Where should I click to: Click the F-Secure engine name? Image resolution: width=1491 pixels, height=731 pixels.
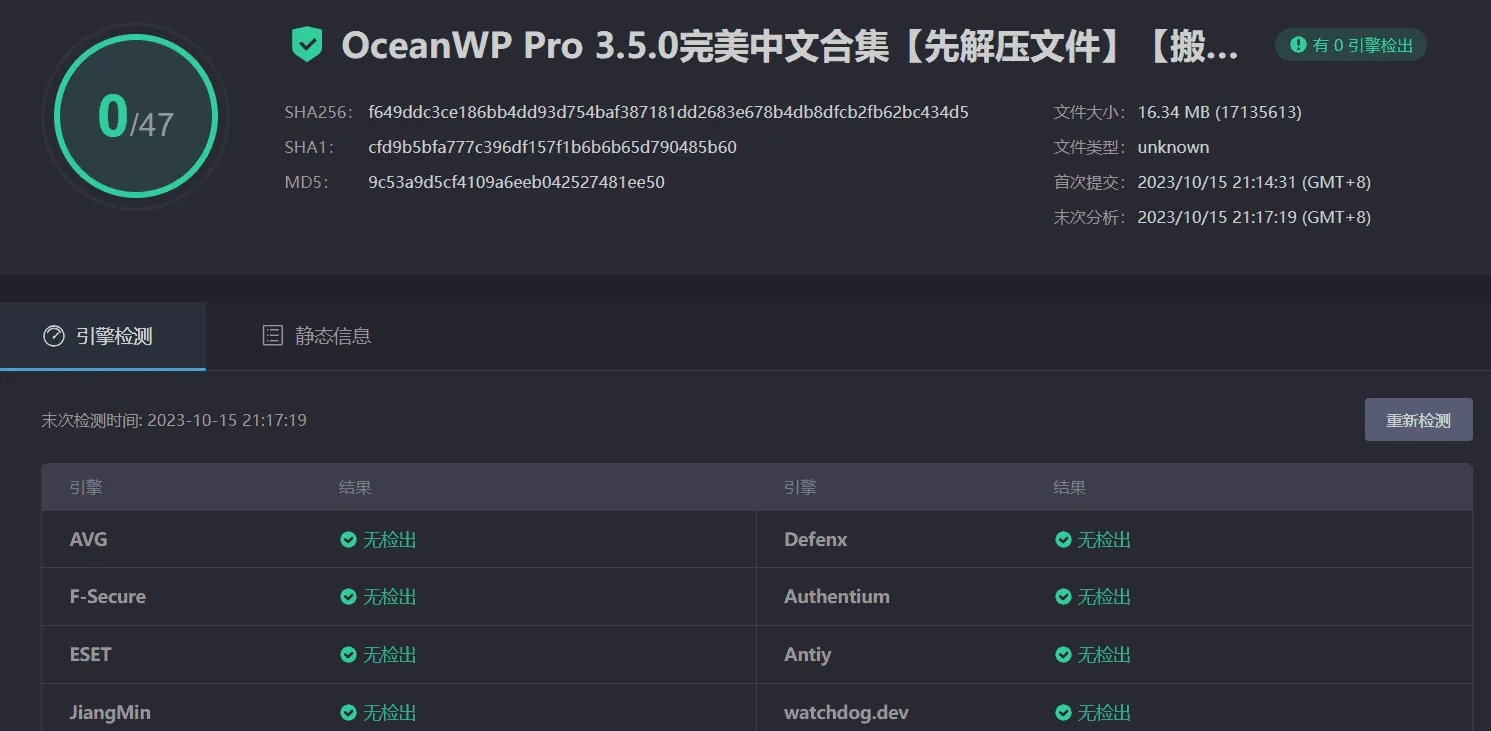click(x=107, y=597)
